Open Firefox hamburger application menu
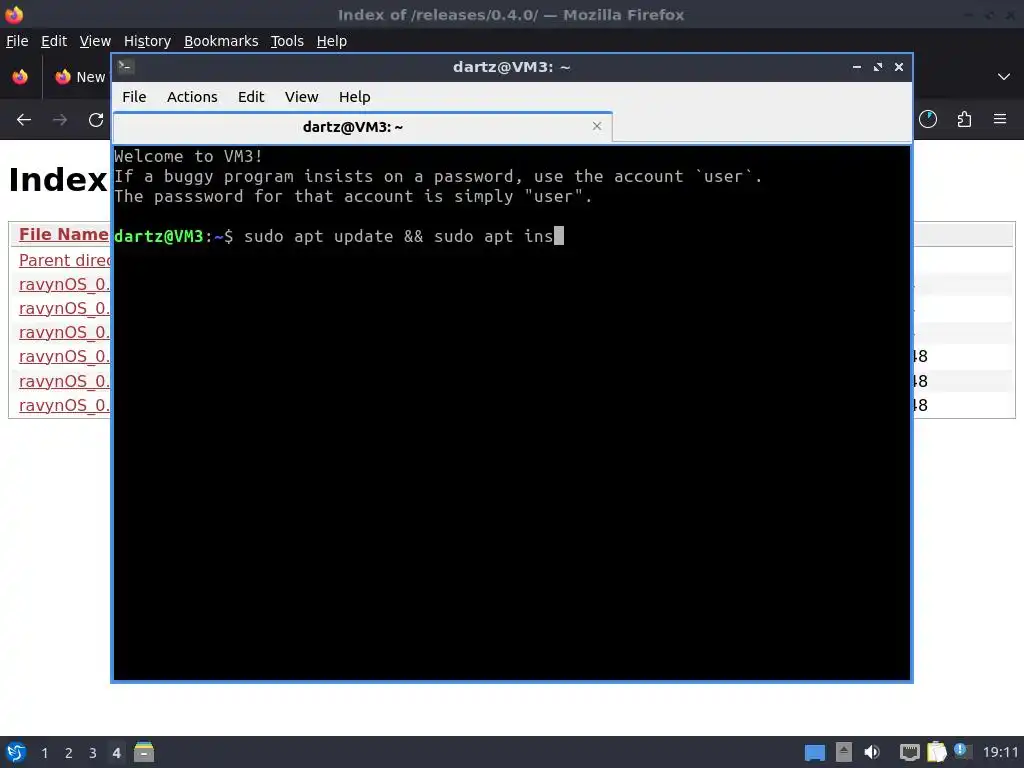 pyautogui.click(x=1000, y=119)
